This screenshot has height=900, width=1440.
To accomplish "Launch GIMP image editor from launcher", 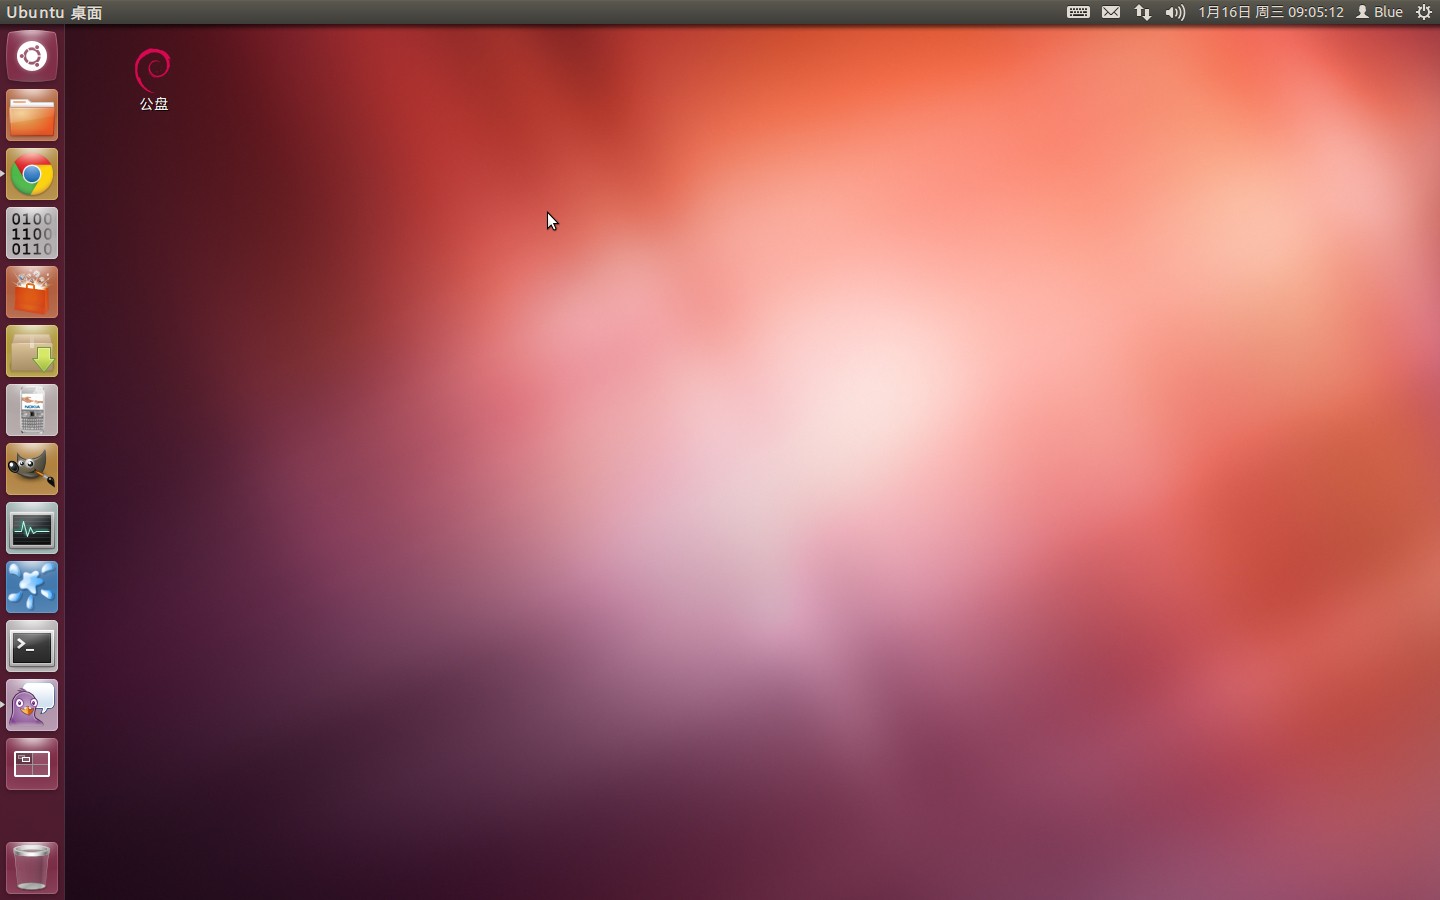I will (32, 469).
